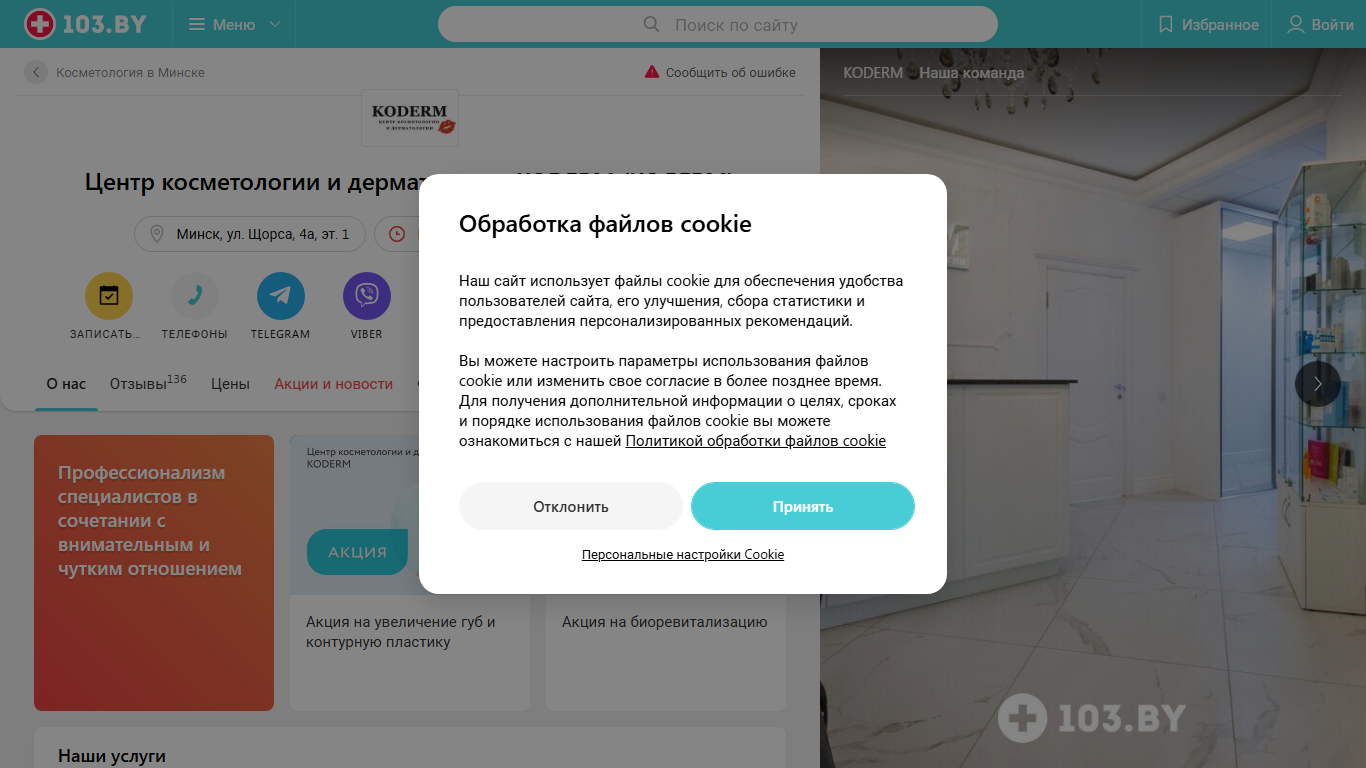Click the Войти user icon
1366x768 pixels.
pos(1296,24)
